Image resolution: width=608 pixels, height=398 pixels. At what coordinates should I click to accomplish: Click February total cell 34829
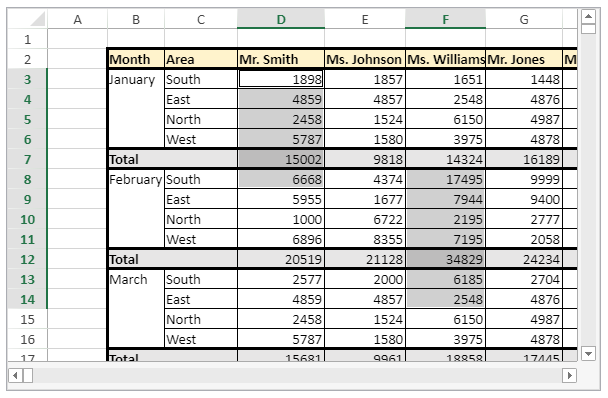[446, 259]
